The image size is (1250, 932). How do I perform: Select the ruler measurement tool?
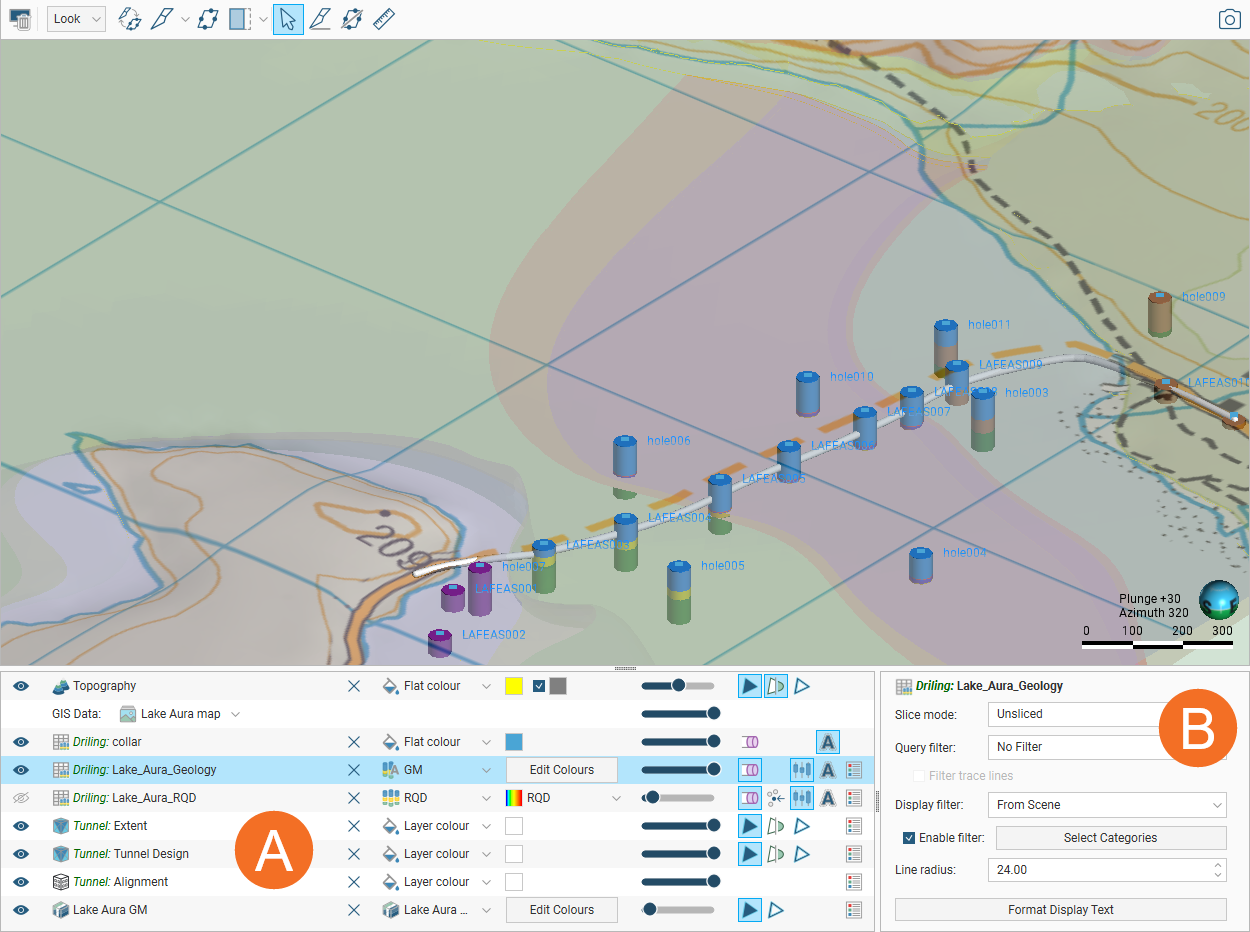point(384,19)
